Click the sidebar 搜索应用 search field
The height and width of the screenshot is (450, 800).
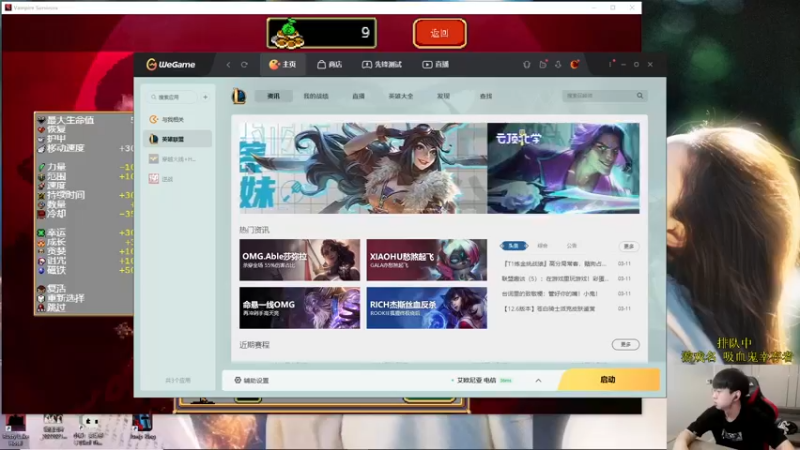tap(172, 97)
